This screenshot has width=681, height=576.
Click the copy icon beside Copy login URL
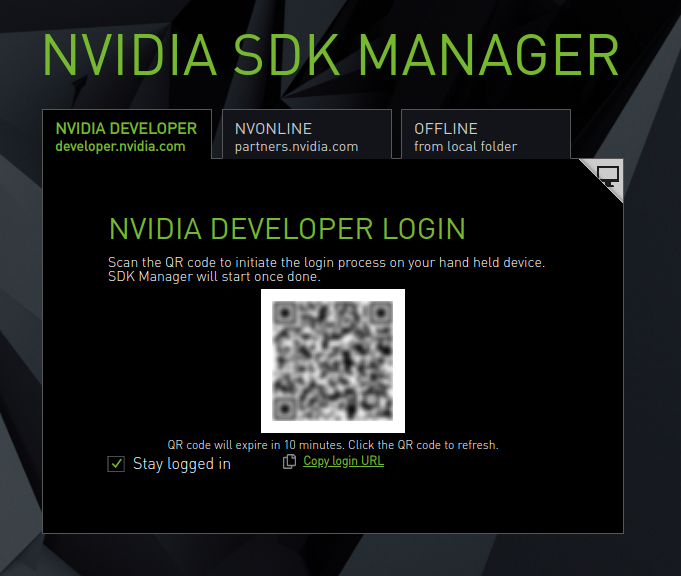pyautogui.click(x=290, y=462)
